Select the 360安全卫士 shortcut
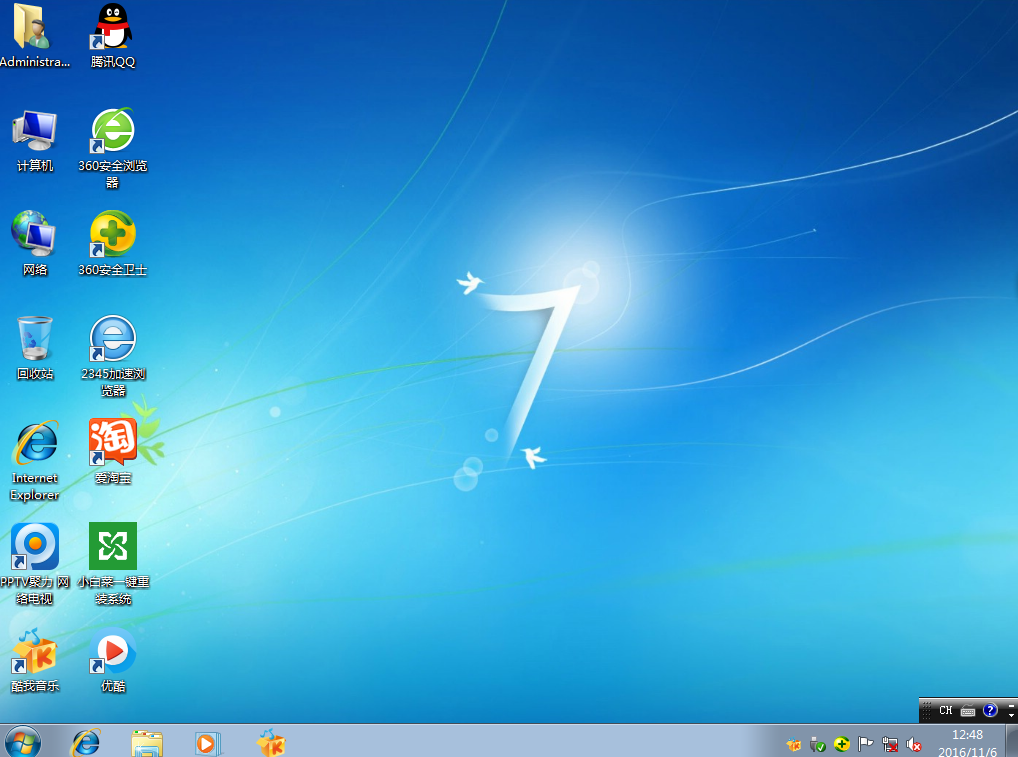This screenshot has width=1018, height=757. pyautogui.click(x=113, y=244)
